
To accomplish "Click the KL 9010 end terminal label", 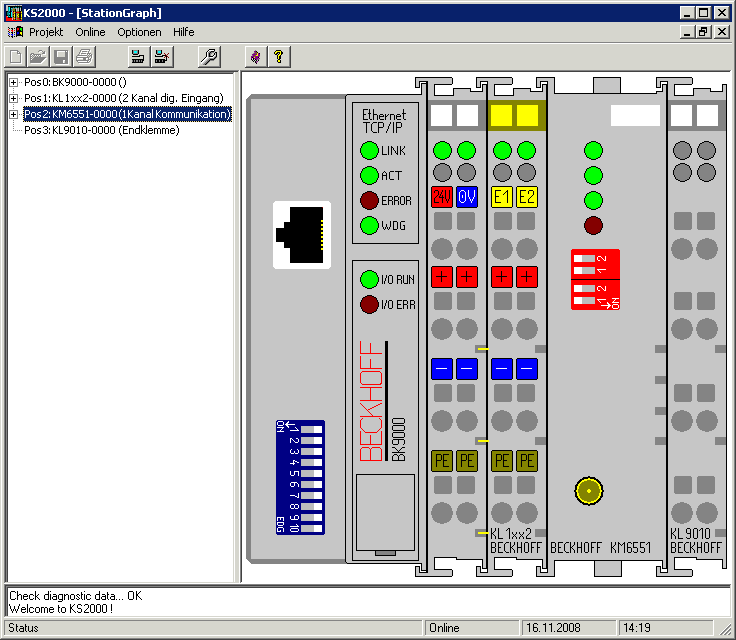I will tap(690, 533).
